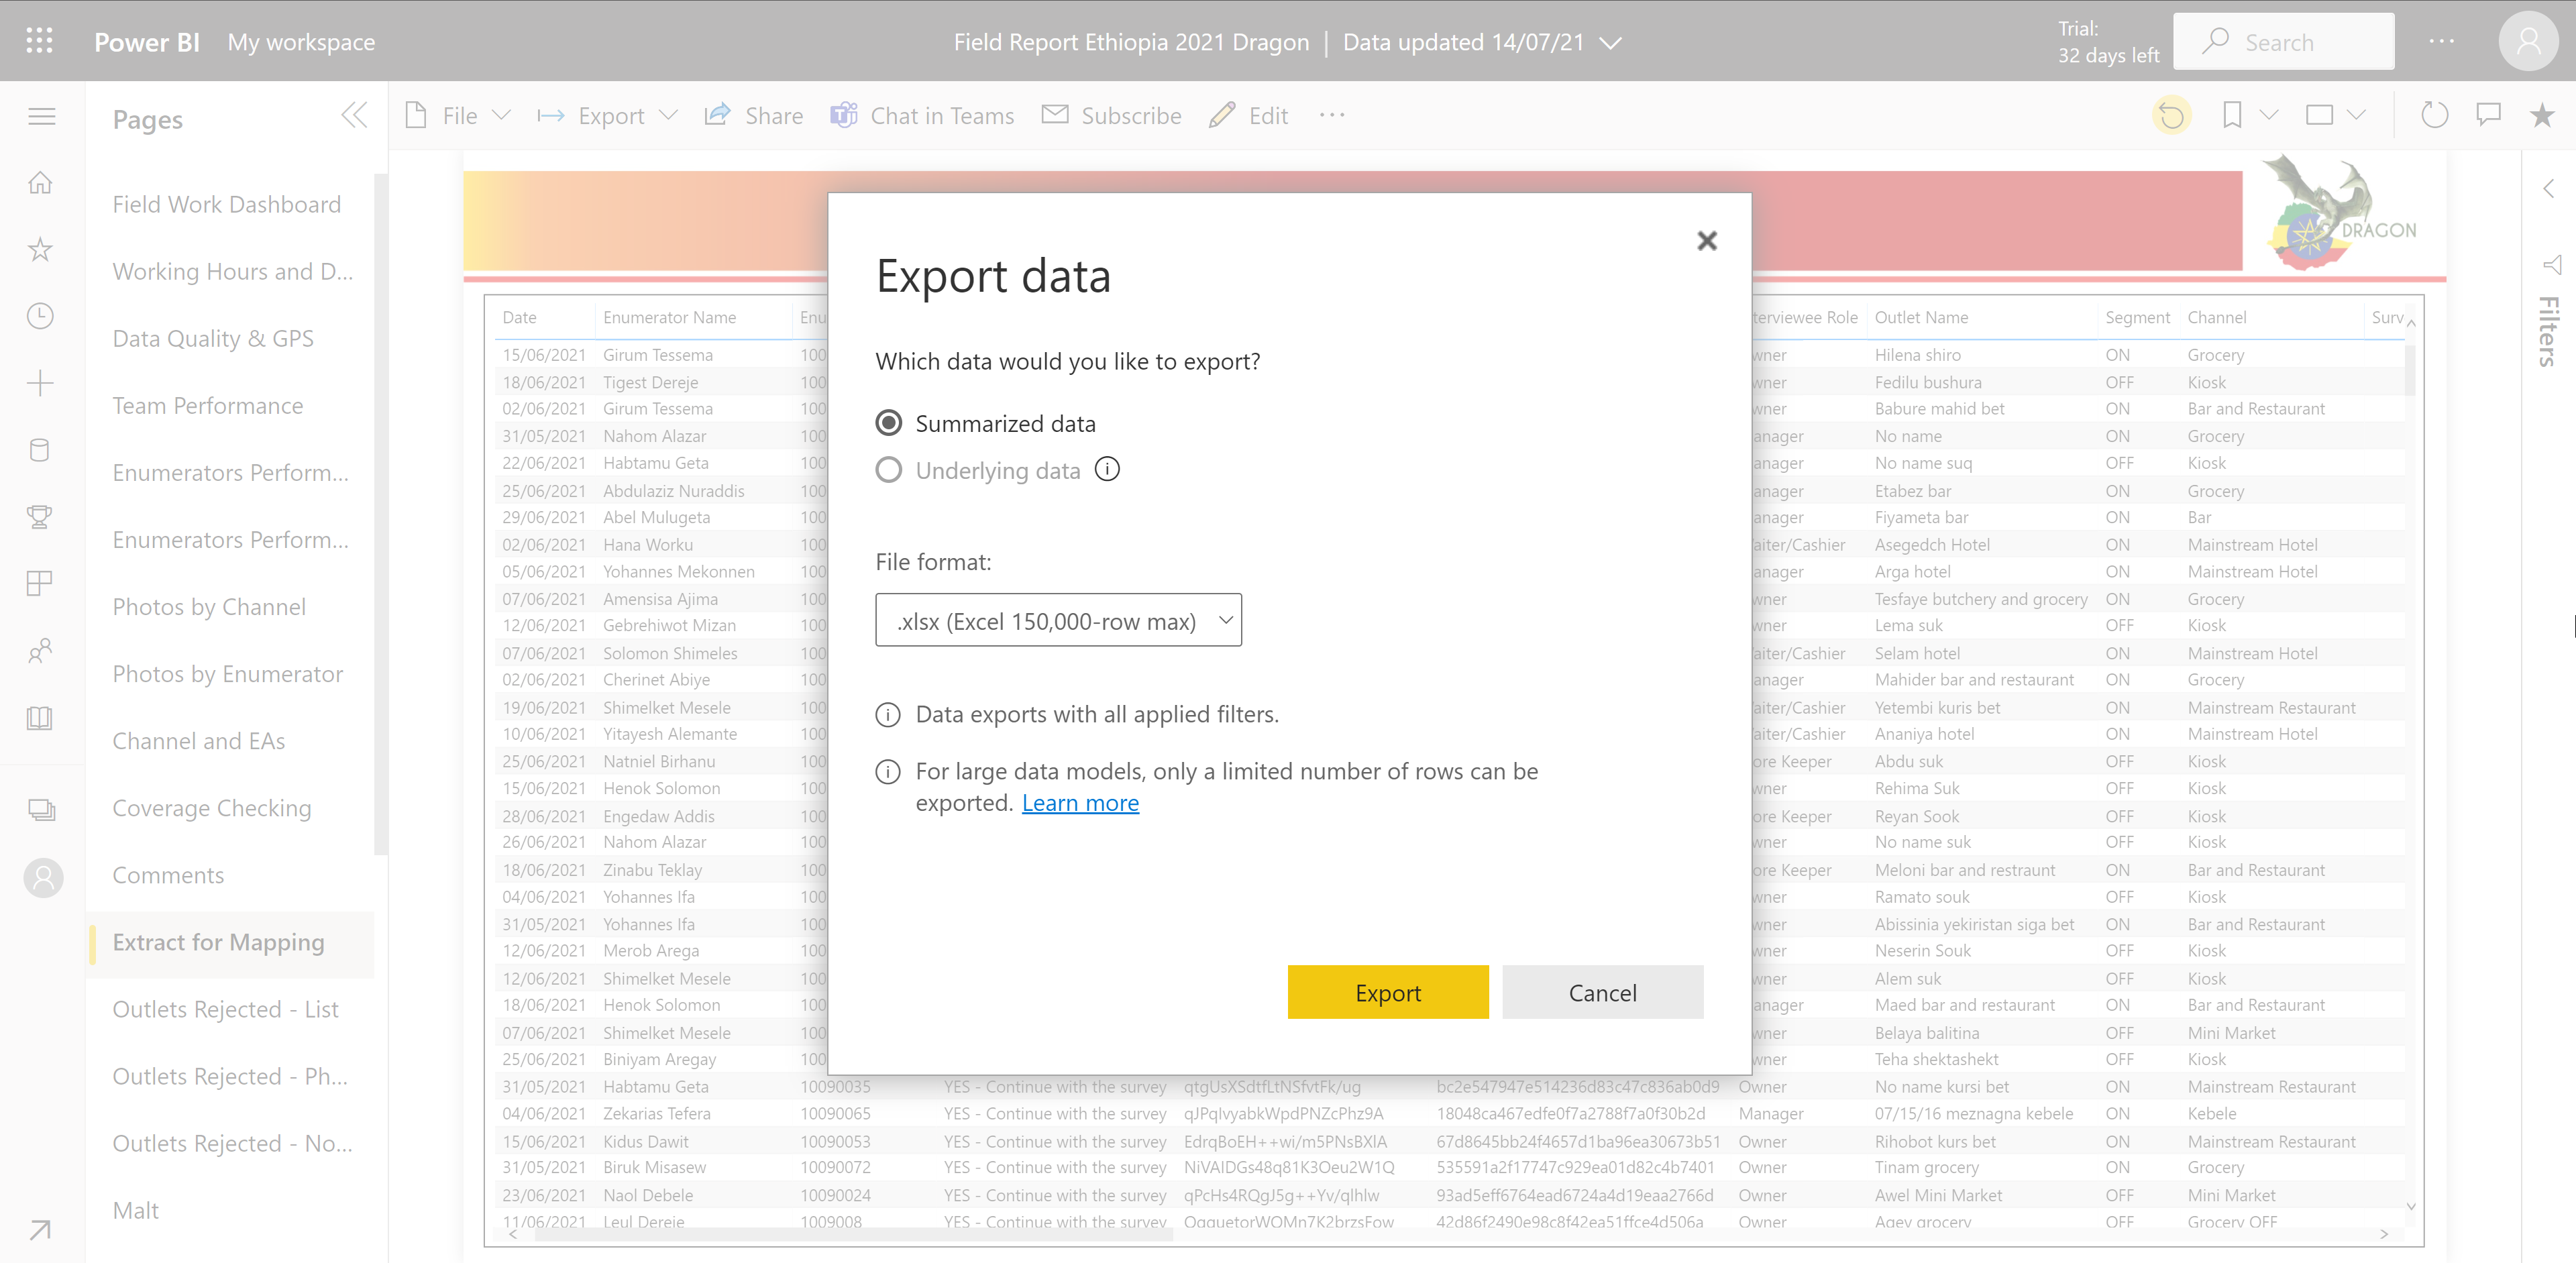
Task: Click Chat in Teams
Action: tap(922, 116)
